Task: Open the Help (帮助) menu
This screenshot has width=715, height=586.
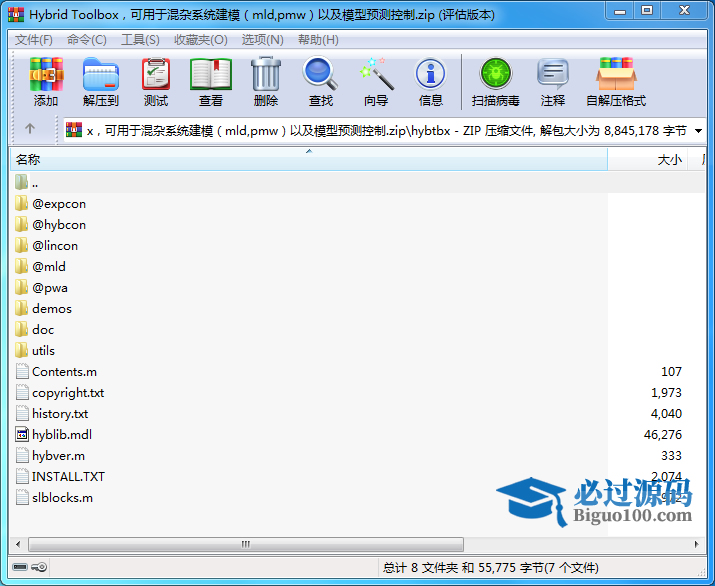Action: point(318,40)
